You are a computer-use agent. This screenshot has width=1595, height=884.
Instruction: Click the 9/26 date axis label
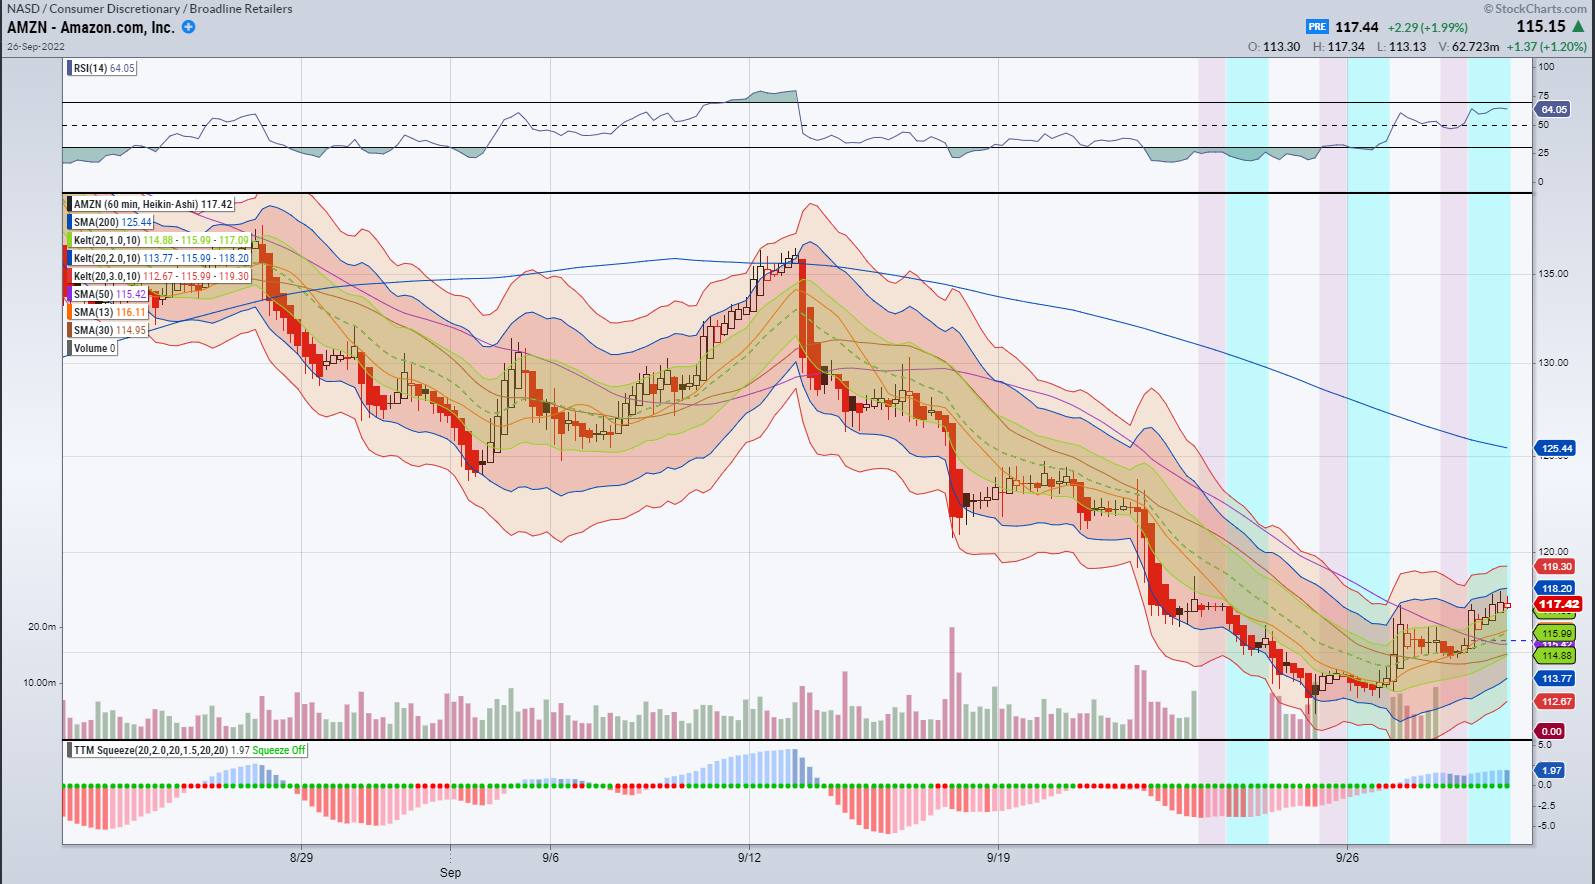[x=1347, y=858]
